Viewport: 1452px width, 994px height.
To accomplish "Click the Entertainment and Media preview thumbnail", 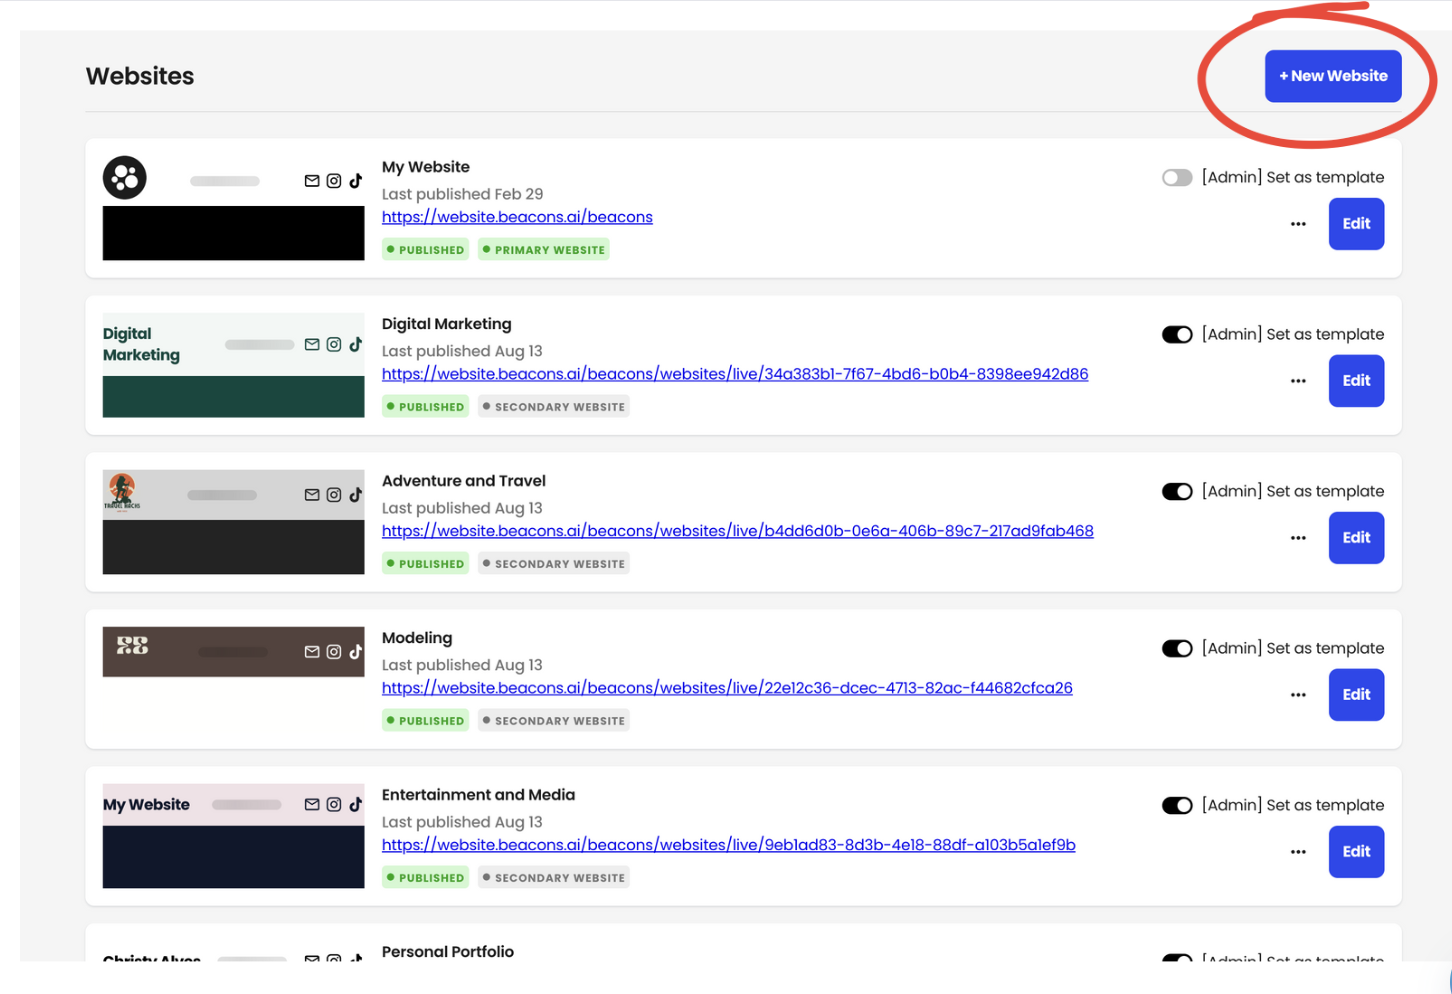I will point(233,836).
